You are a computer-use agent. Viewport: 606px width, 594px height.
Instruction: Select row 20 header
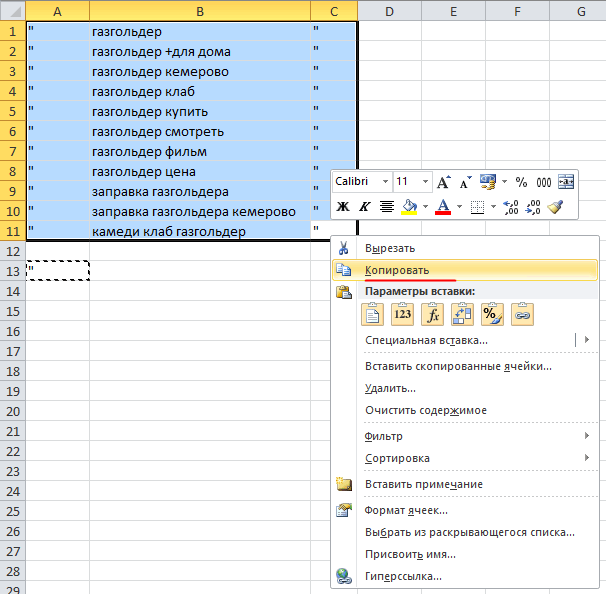(x=13, y=411)
